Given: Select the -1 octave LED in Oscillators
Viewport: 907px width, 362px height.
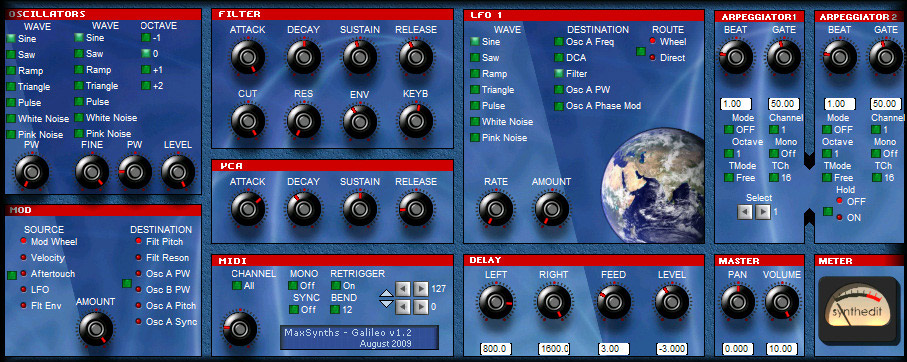Looking at the screenshot, I should (146, 38).
